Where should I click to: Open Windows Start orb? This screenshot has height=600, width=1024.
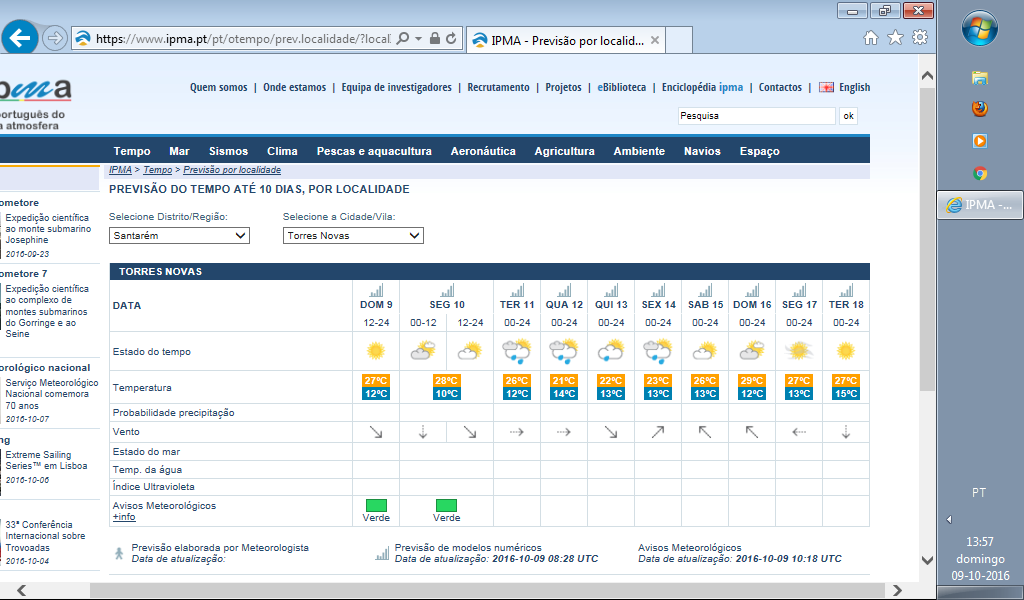pyautogui.click(x=980, y=29)
